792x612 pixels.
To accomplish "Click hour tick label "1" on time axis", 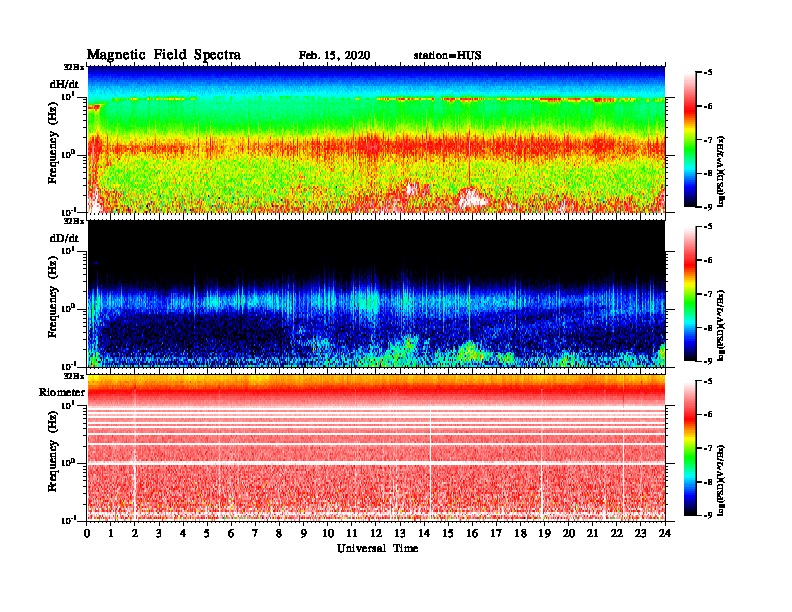I will pyautogui.click(x=111, y=533).
